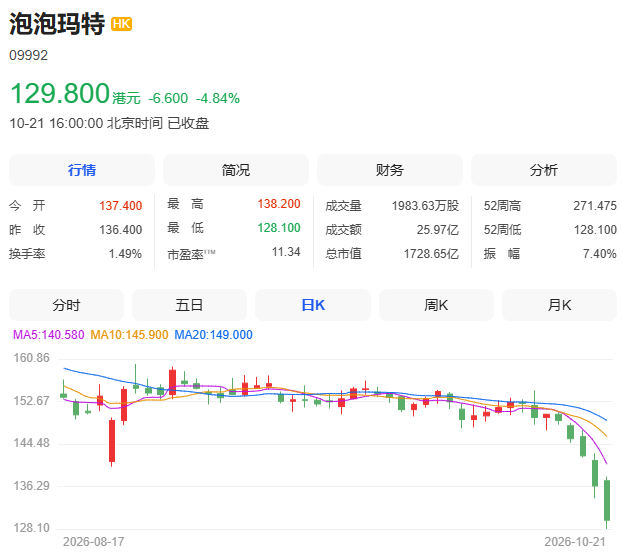Screen dimensions: 622x554
Task: Select the 行情 tab
Action: coord(82,170)
